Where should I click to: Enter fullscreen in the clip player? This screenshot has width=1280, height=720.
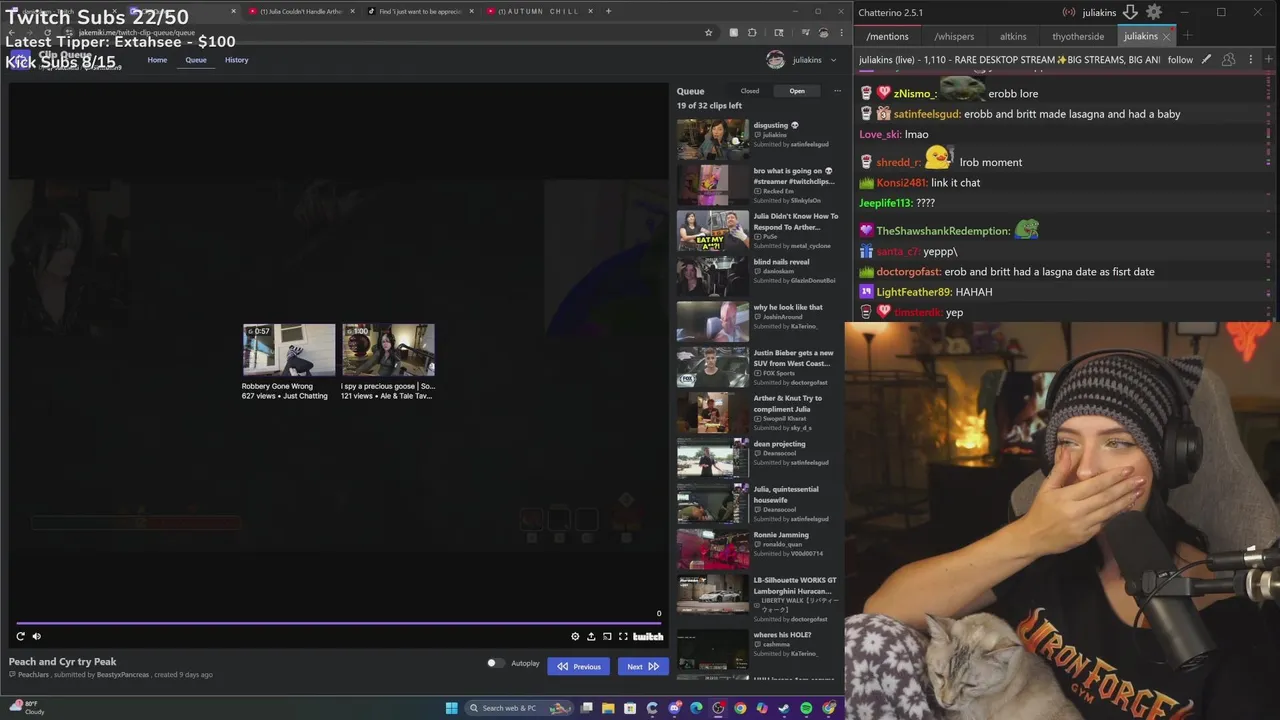click(x=623, y=636)
